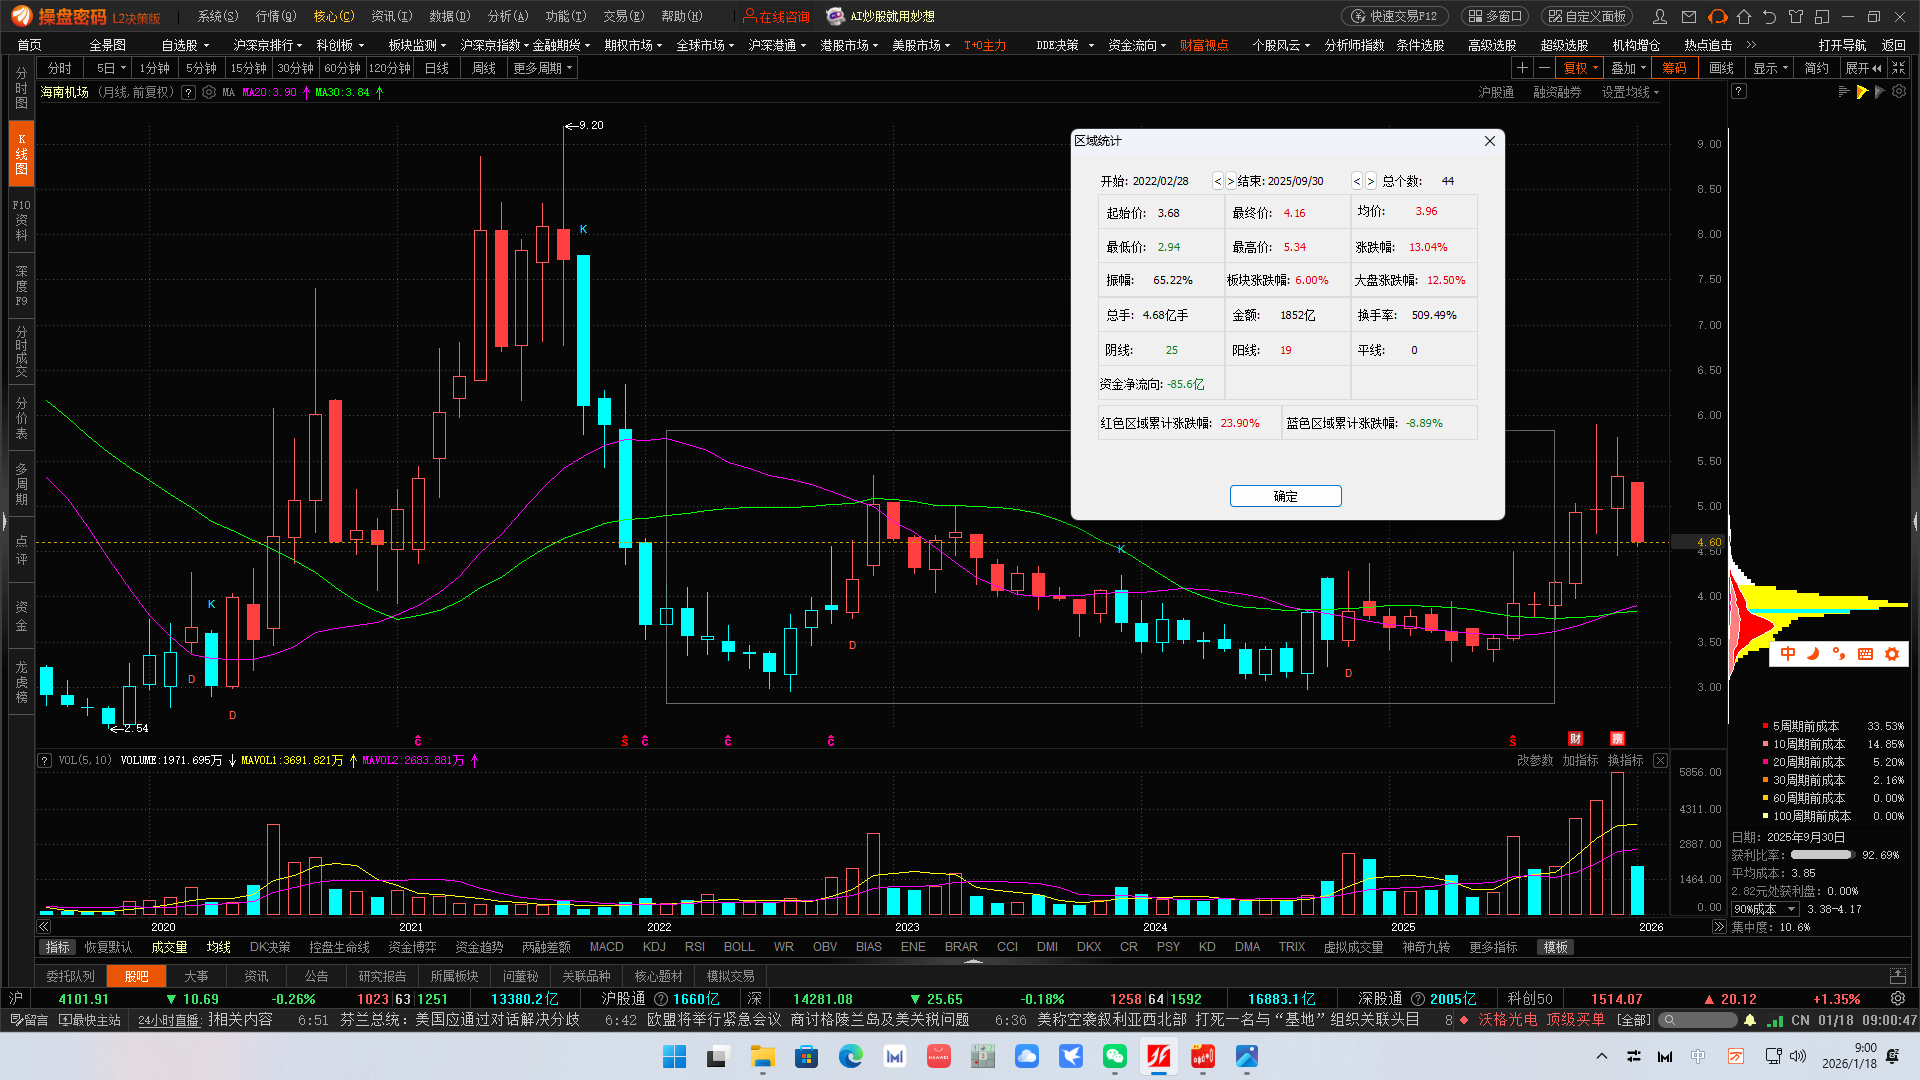Toggle 简约 simple display mode
The width and height of the screenshot is (1920, 1080).
(1817, 68)
